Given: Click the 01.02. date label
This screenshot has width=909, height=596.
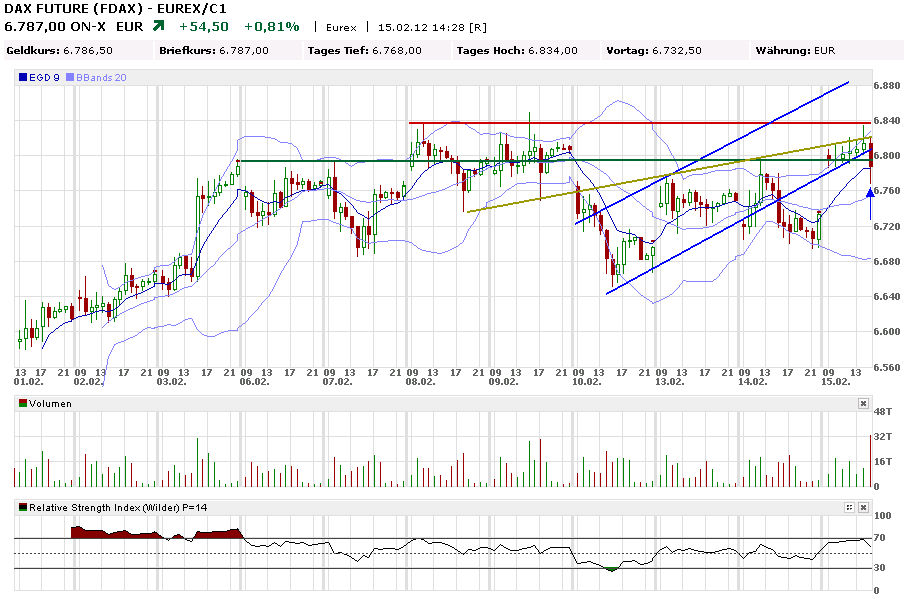Looking at the screenshot, I should pos(28,381).
